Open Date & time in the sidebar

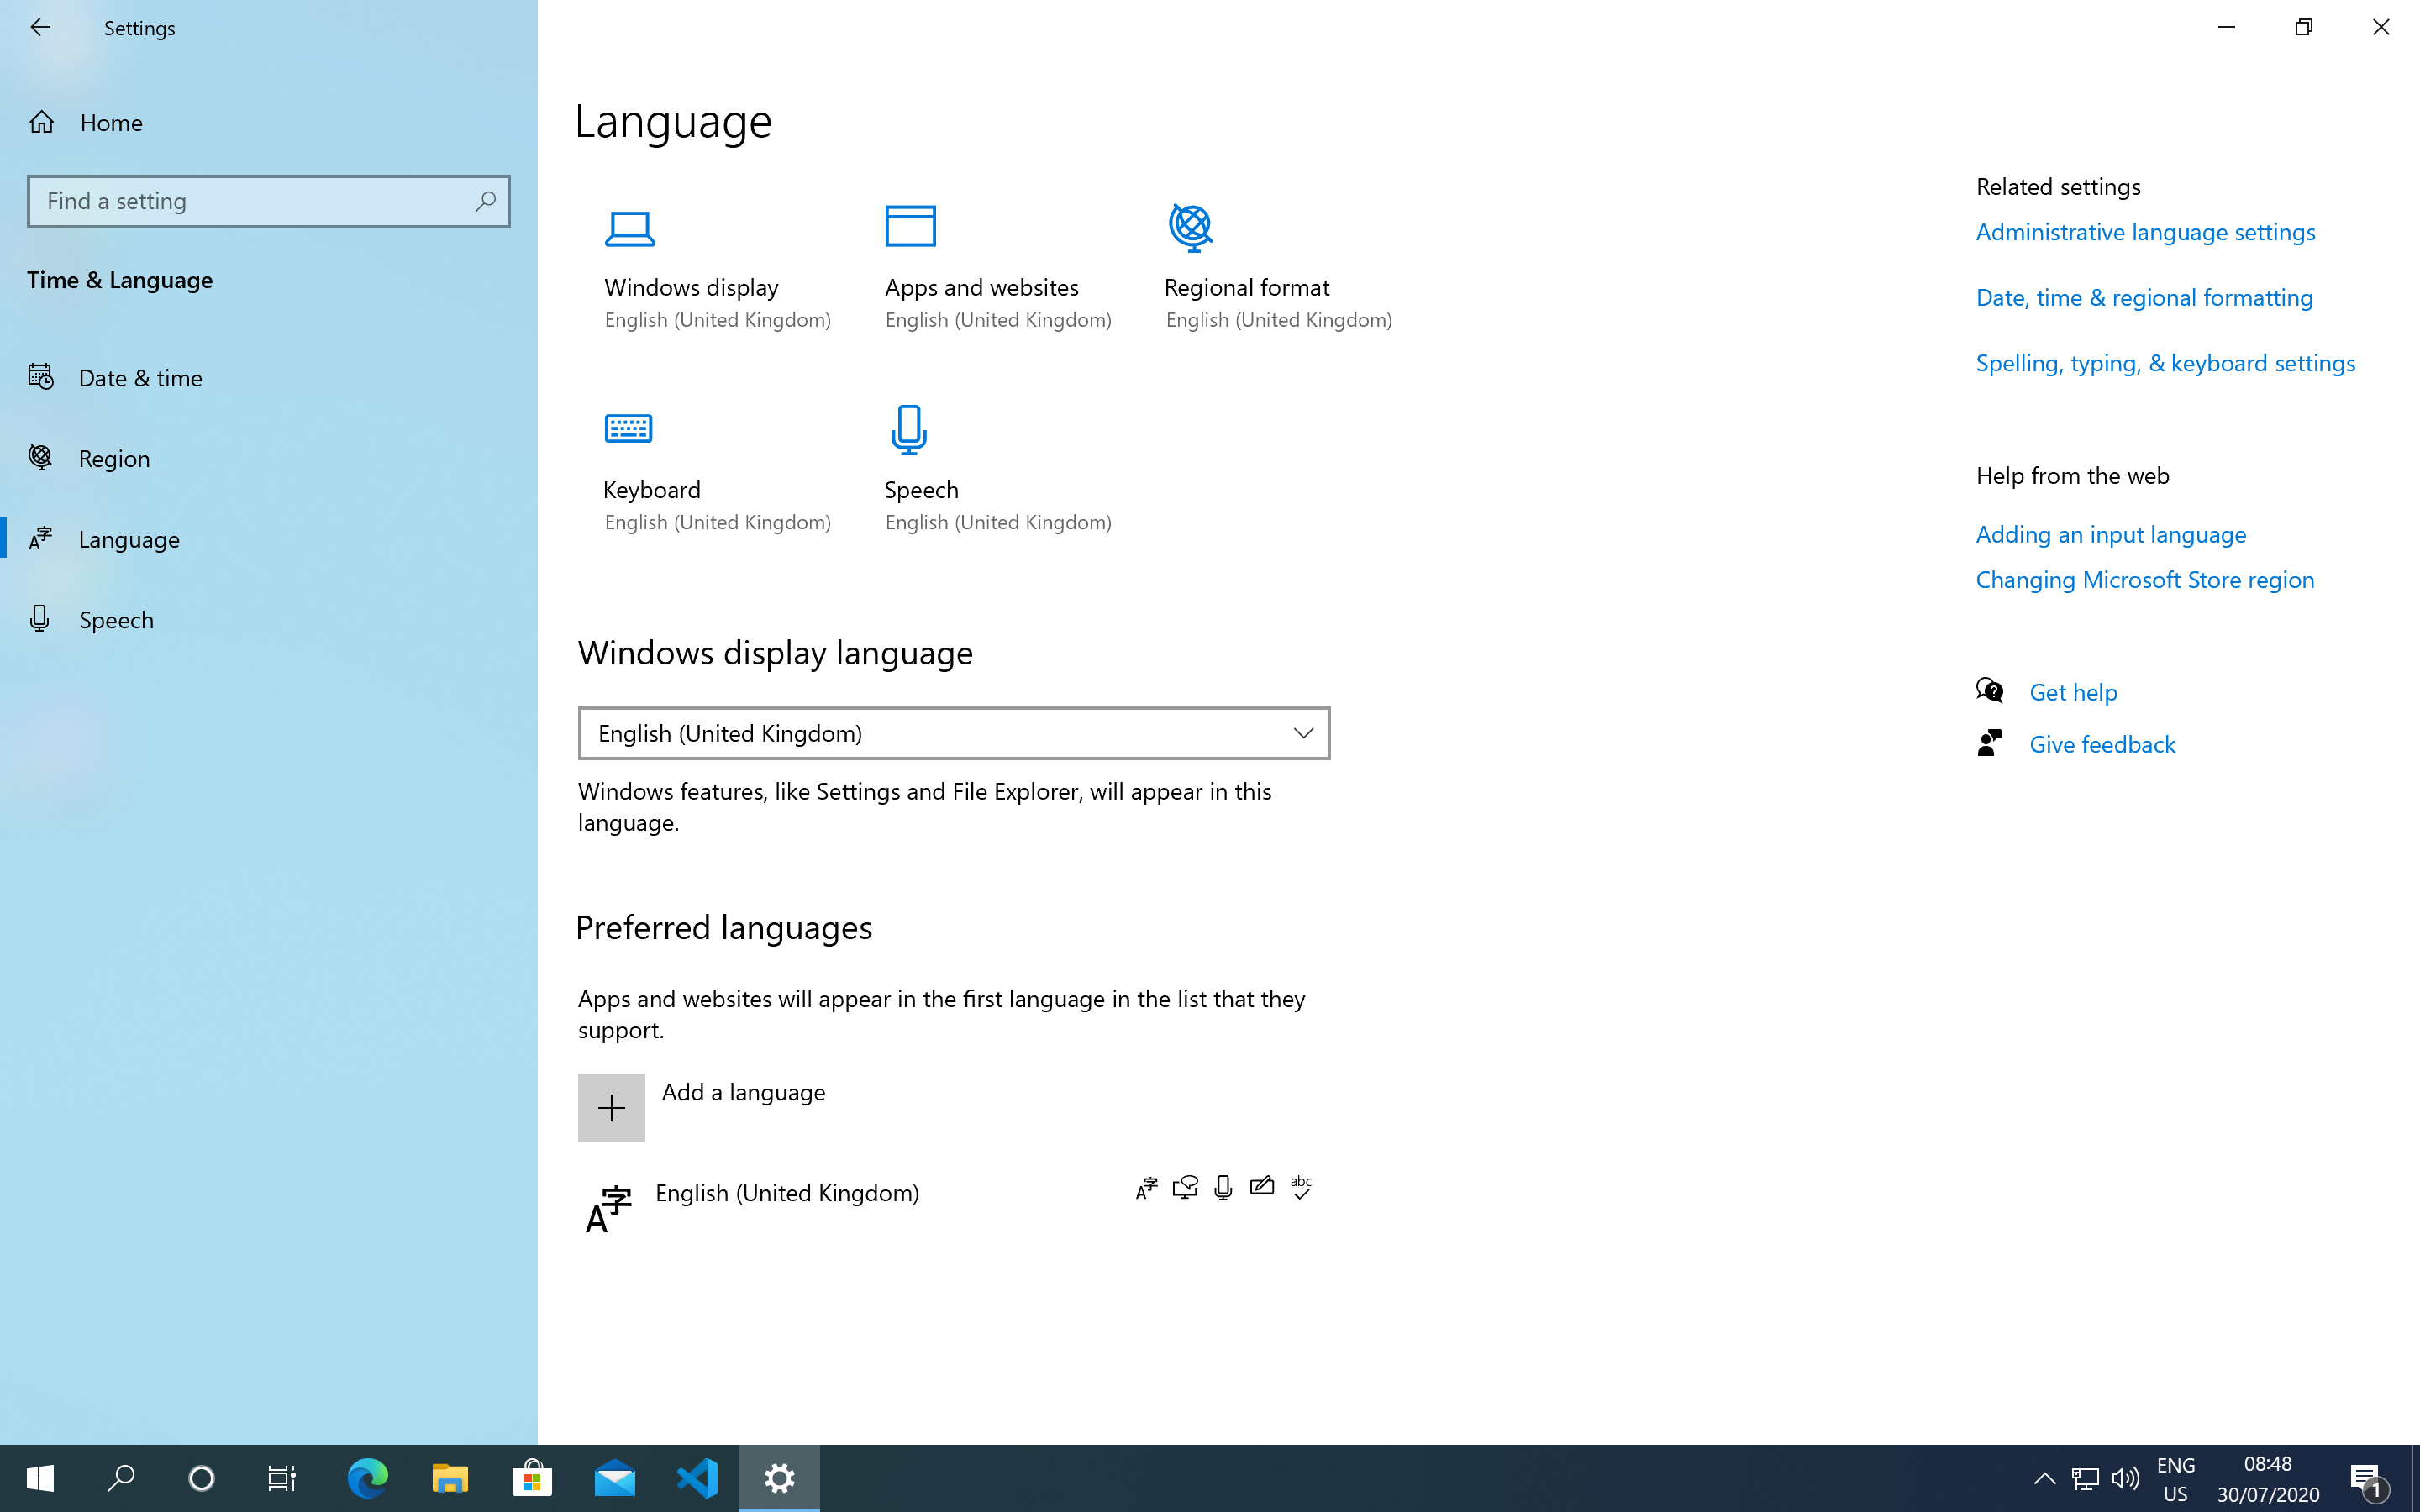tap(268, 378)
